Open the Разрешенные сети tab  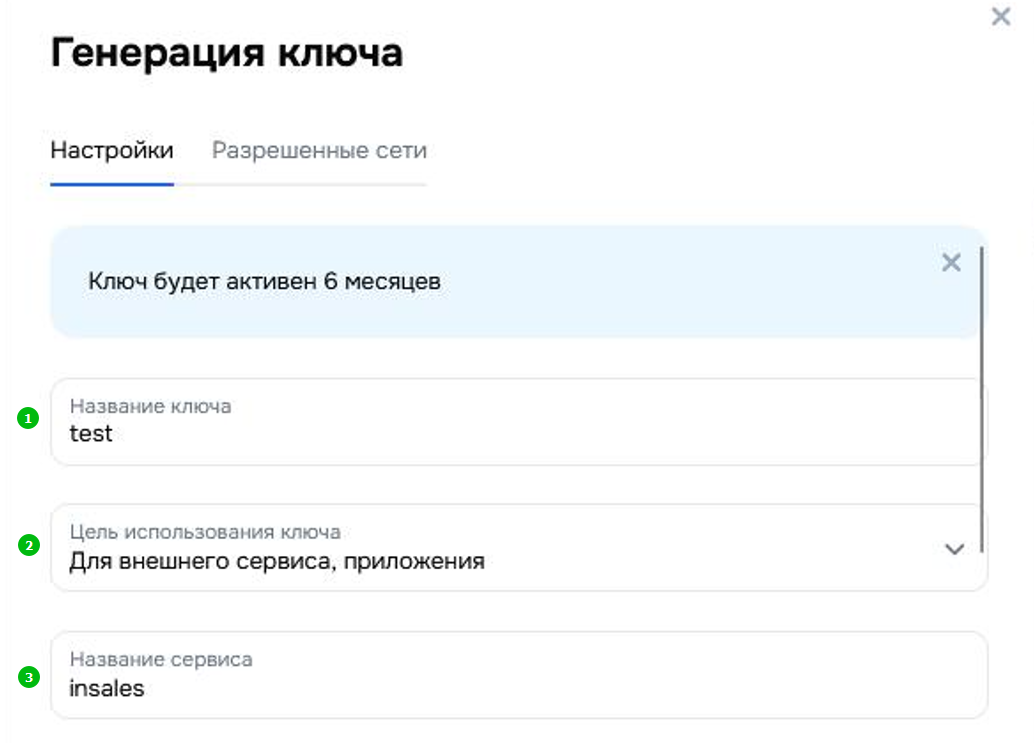(x=319, y=151)
